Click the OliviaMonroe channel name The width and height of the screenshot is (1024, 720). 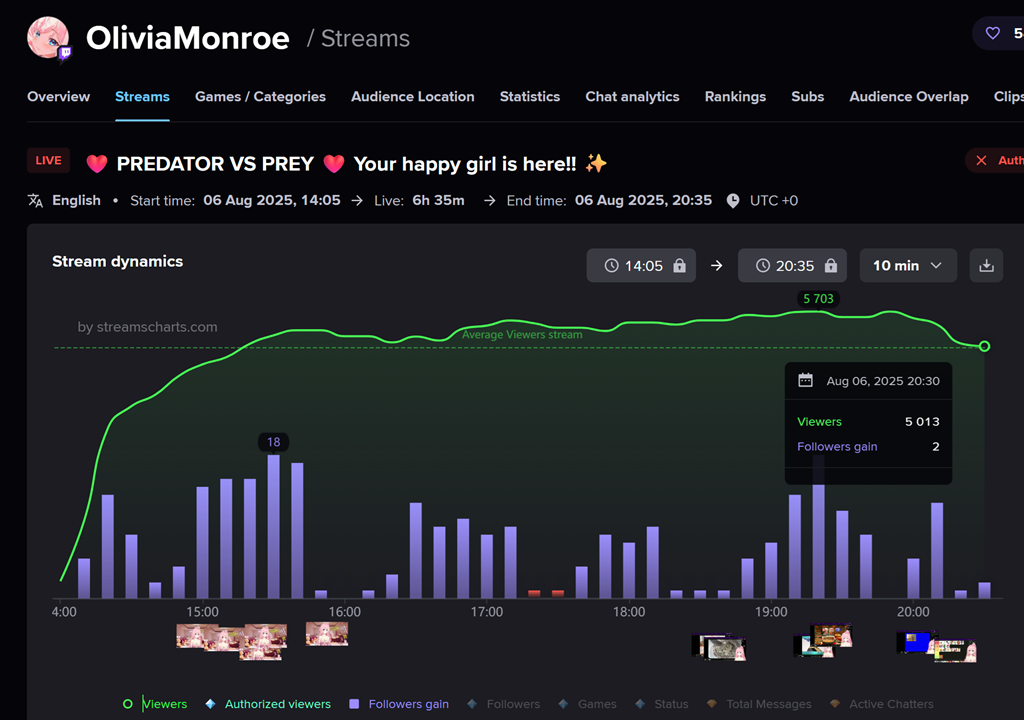click(187, 38)
